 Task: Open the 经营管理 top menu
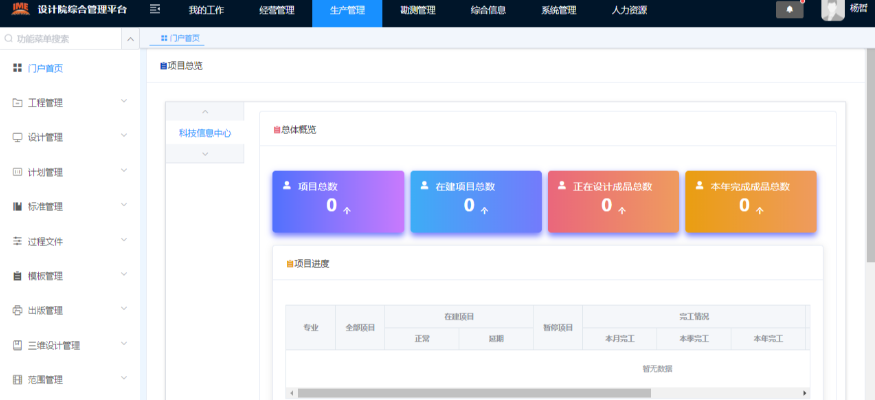tap(276, 11)
